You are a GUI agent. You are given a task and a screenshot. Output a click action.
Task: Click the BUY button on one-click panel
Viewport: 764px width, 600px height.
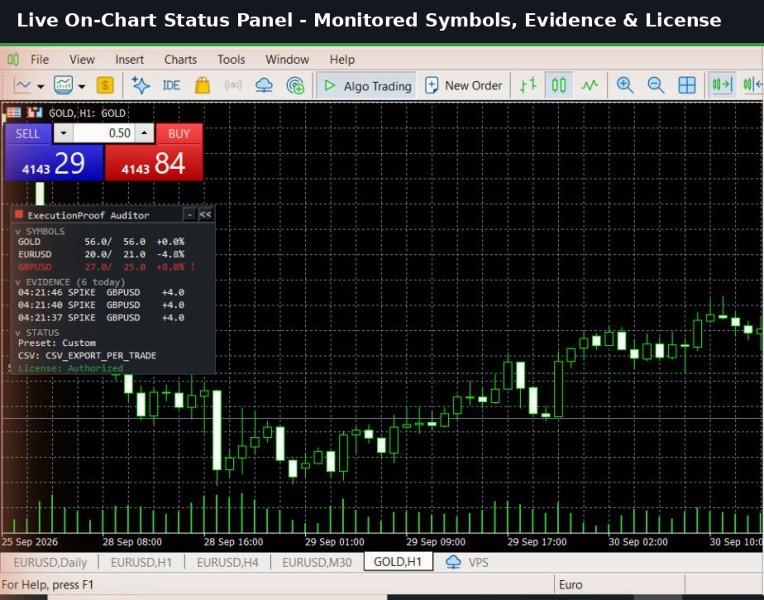coord(179,134)
